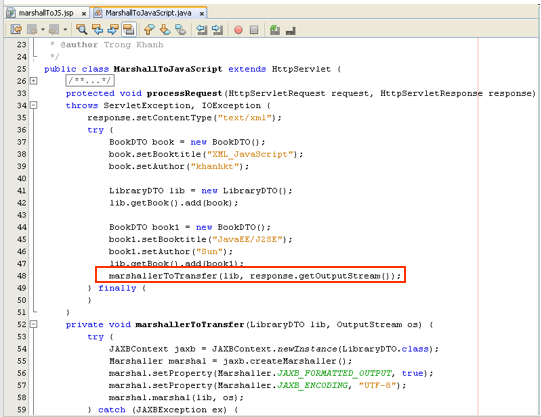The image size is (541, 417).
Task: Start macro recording with red circle
Action: tap(238, 30)
